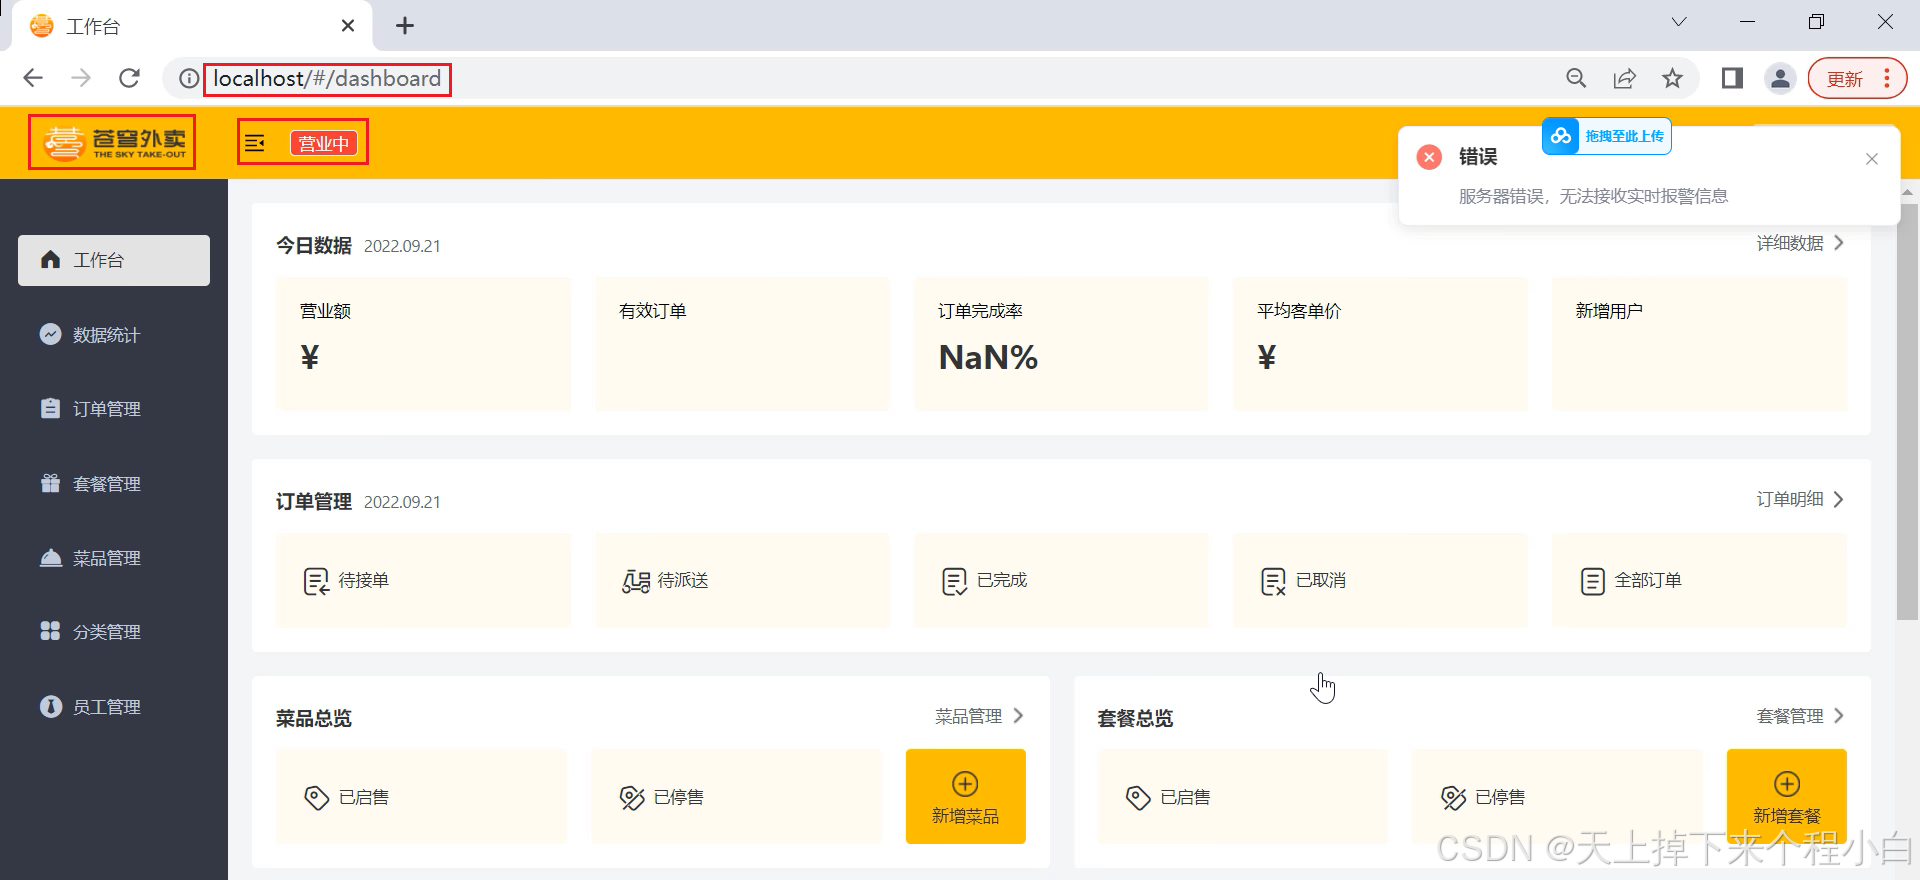The height and width of the screenshot is (880, 1920).
Task: Click the 全部订单 list icon
Action: 1593,581
